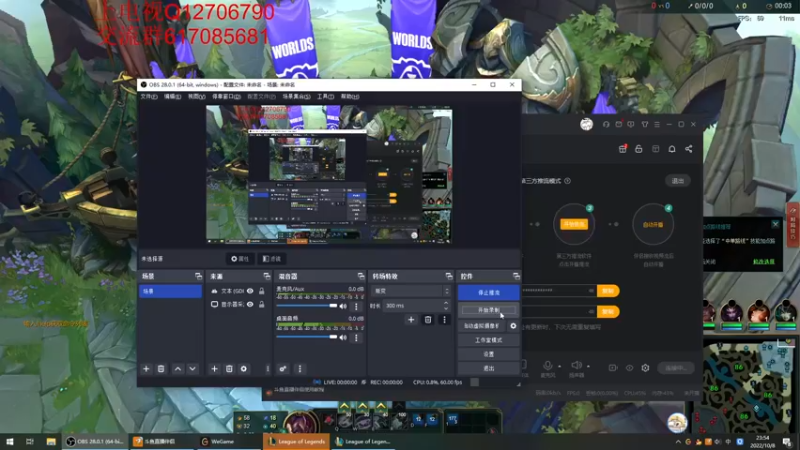The width and height of the screenshot is (800, 450).
Task: Click the notification bell in Douyu window
Action: 672,149
